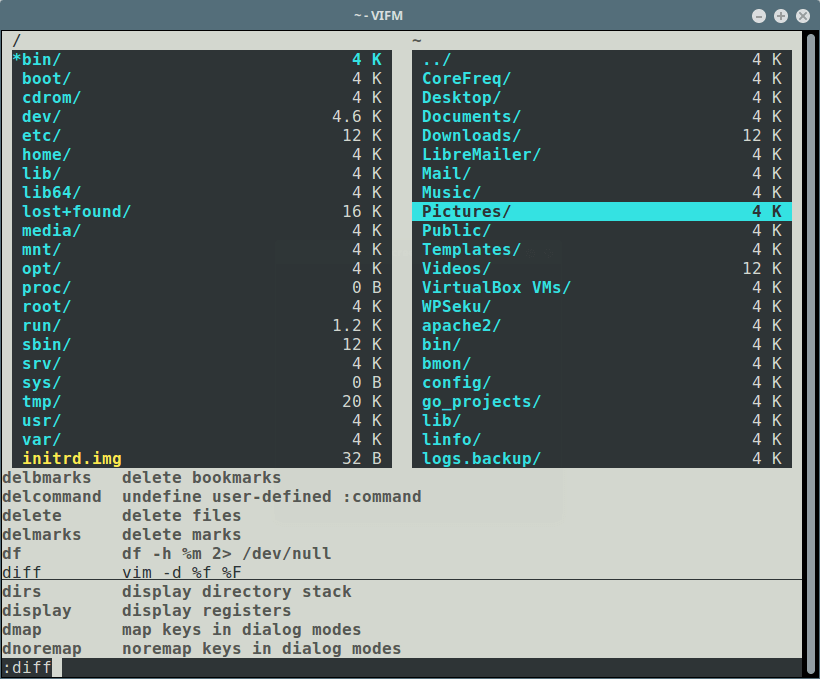Open the VirtualBox VMs/ directory
Image resolution: width=820 pixels, height=679 pixels.
[x=497, y=287]
